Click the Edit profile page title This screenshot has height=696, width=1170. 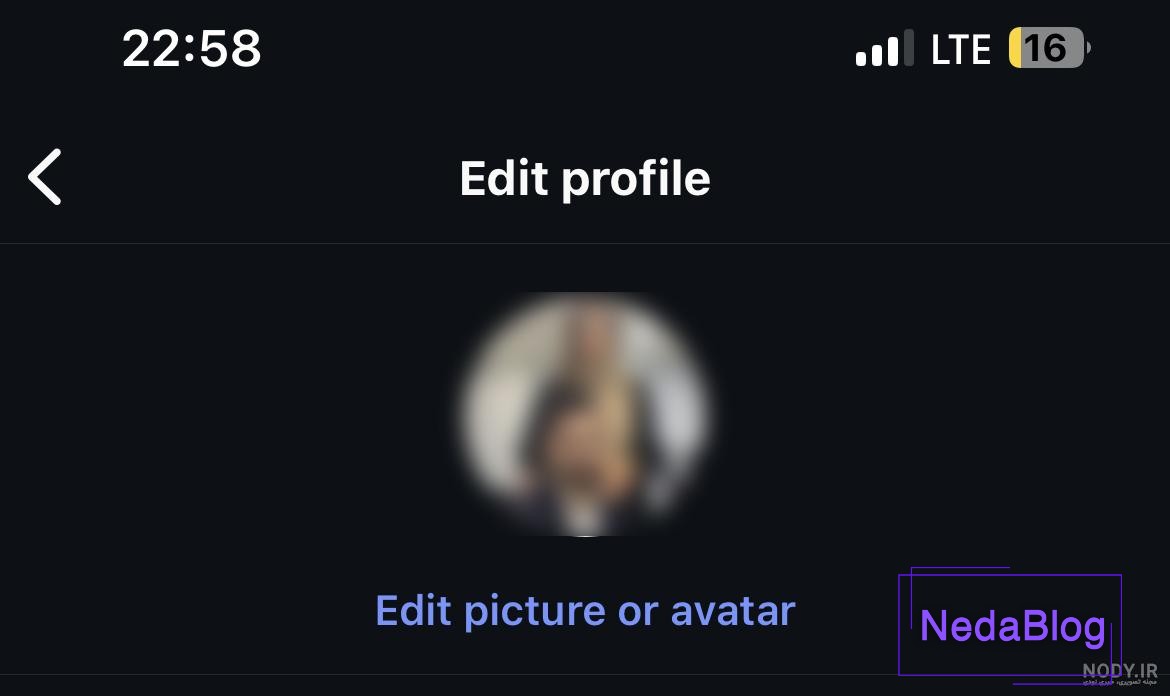coord(585,179)
